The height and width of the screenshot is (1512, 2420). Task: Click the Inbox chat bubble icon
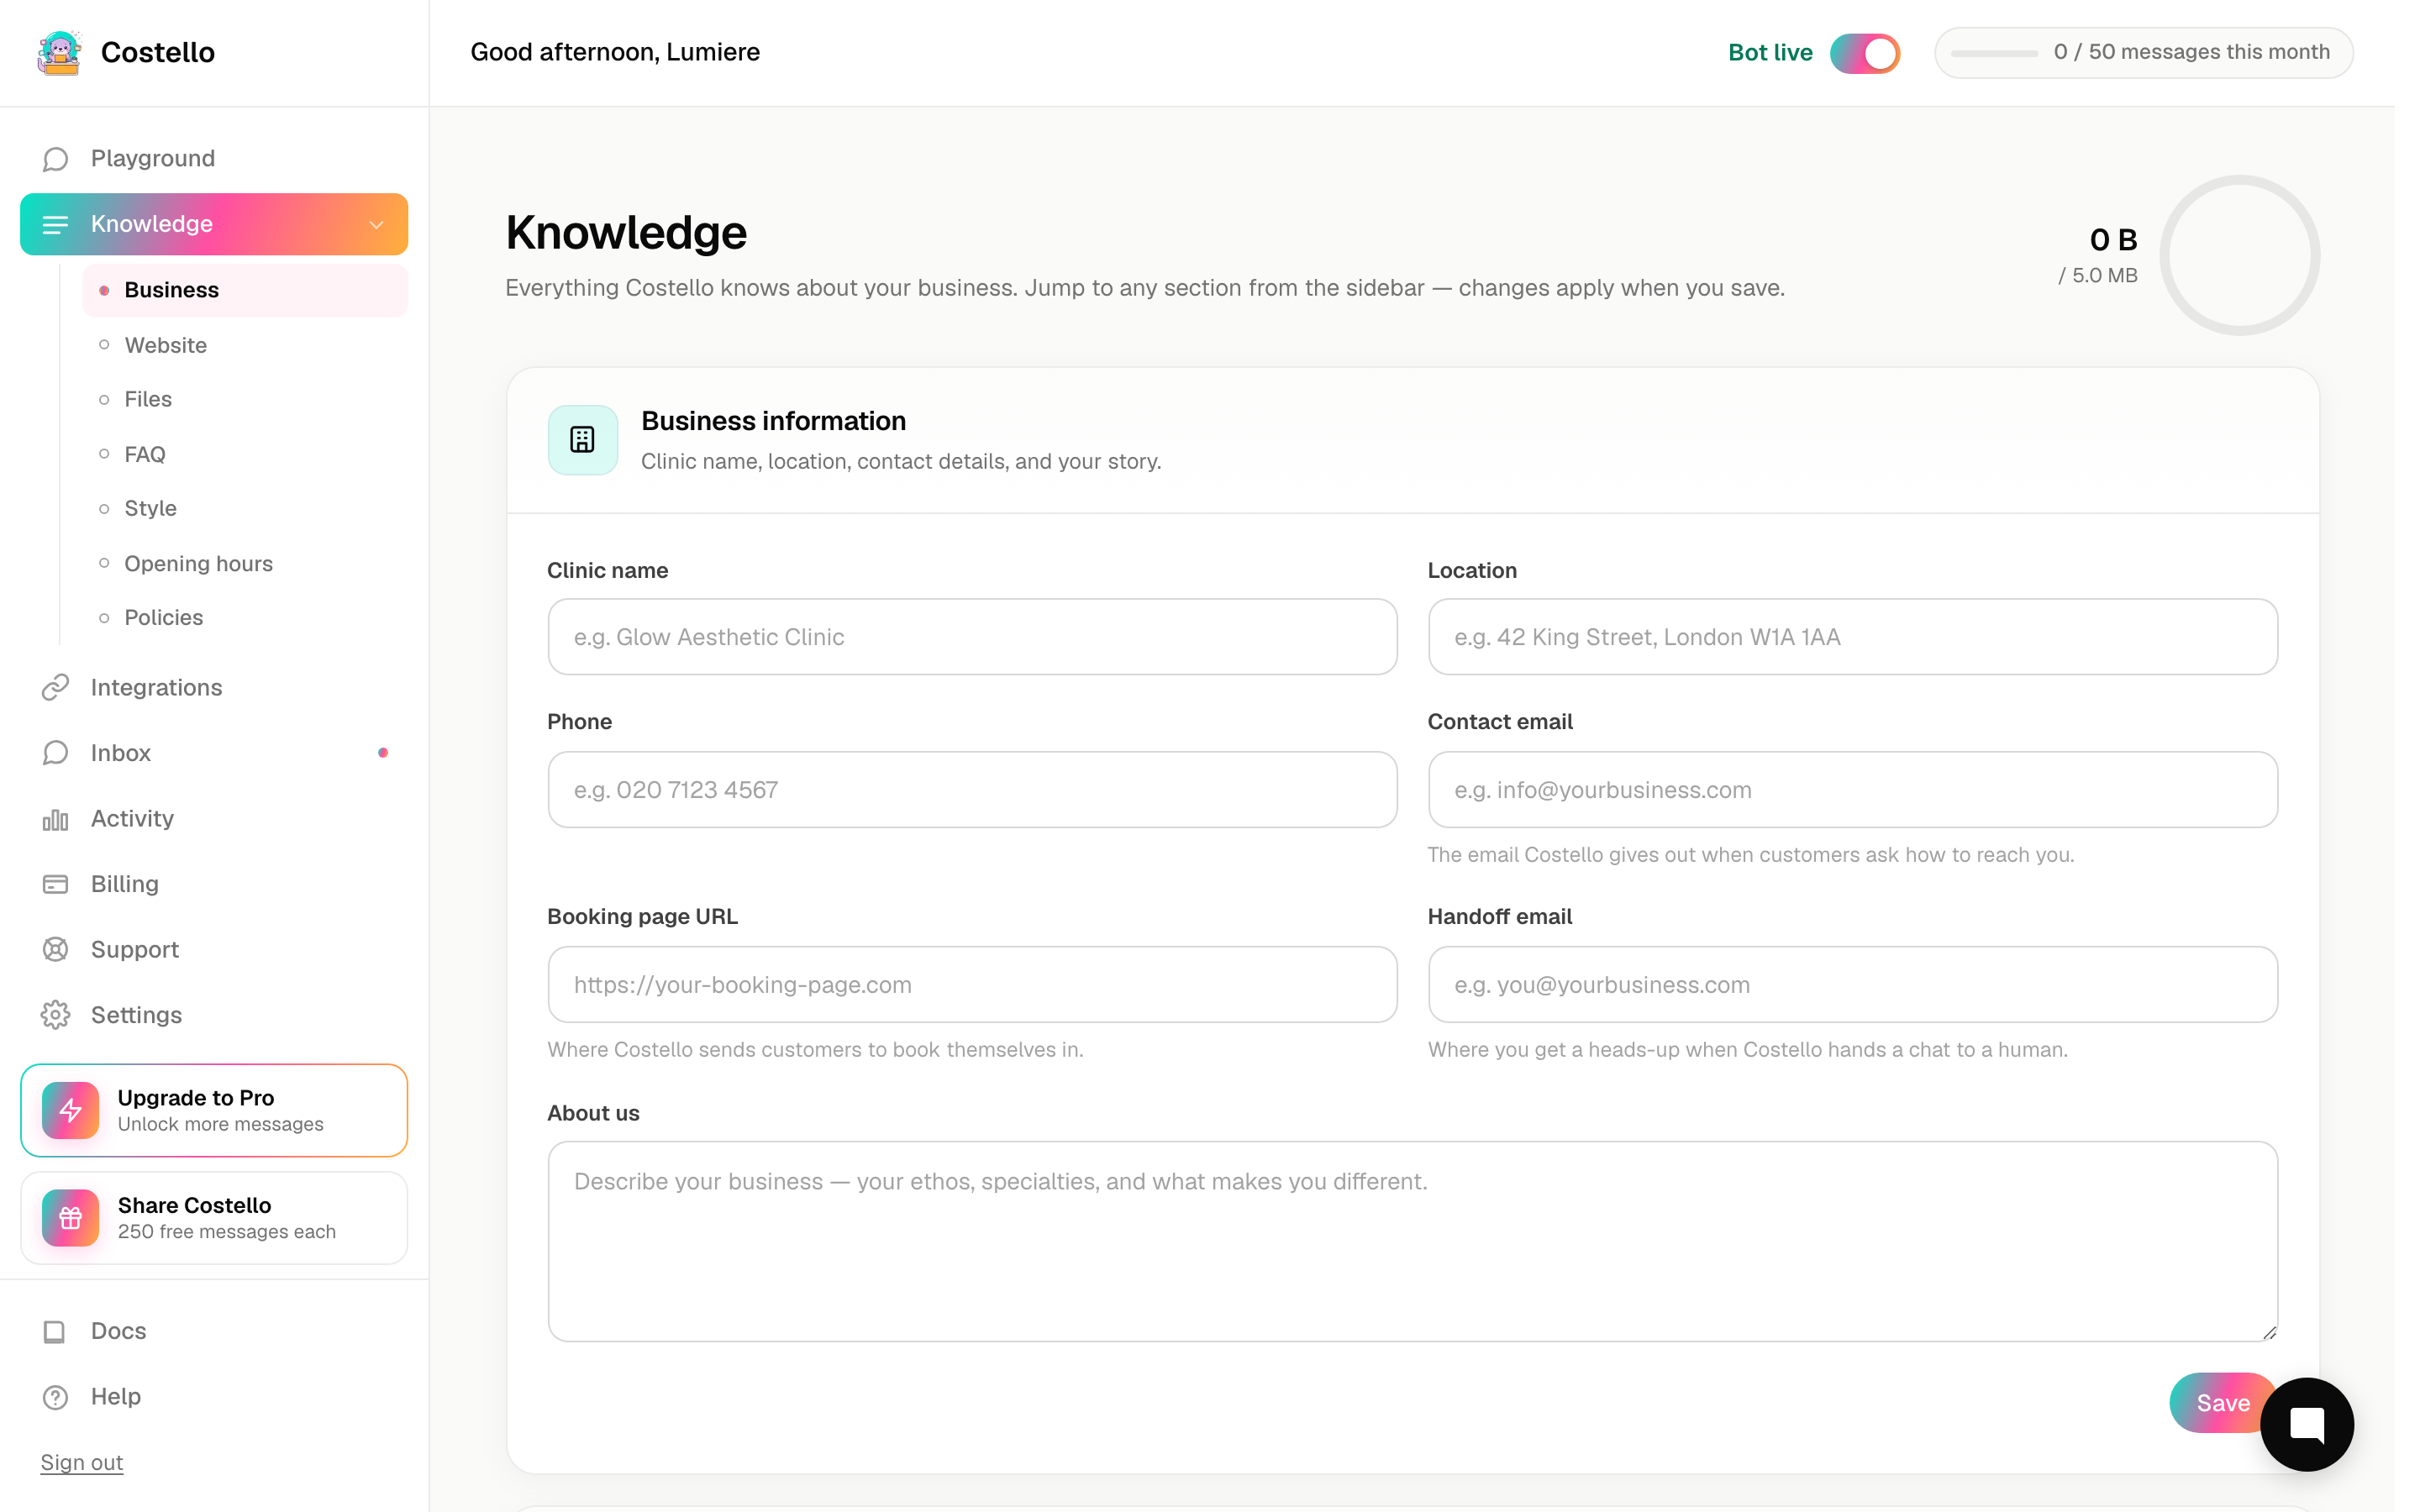pos(55,753)
